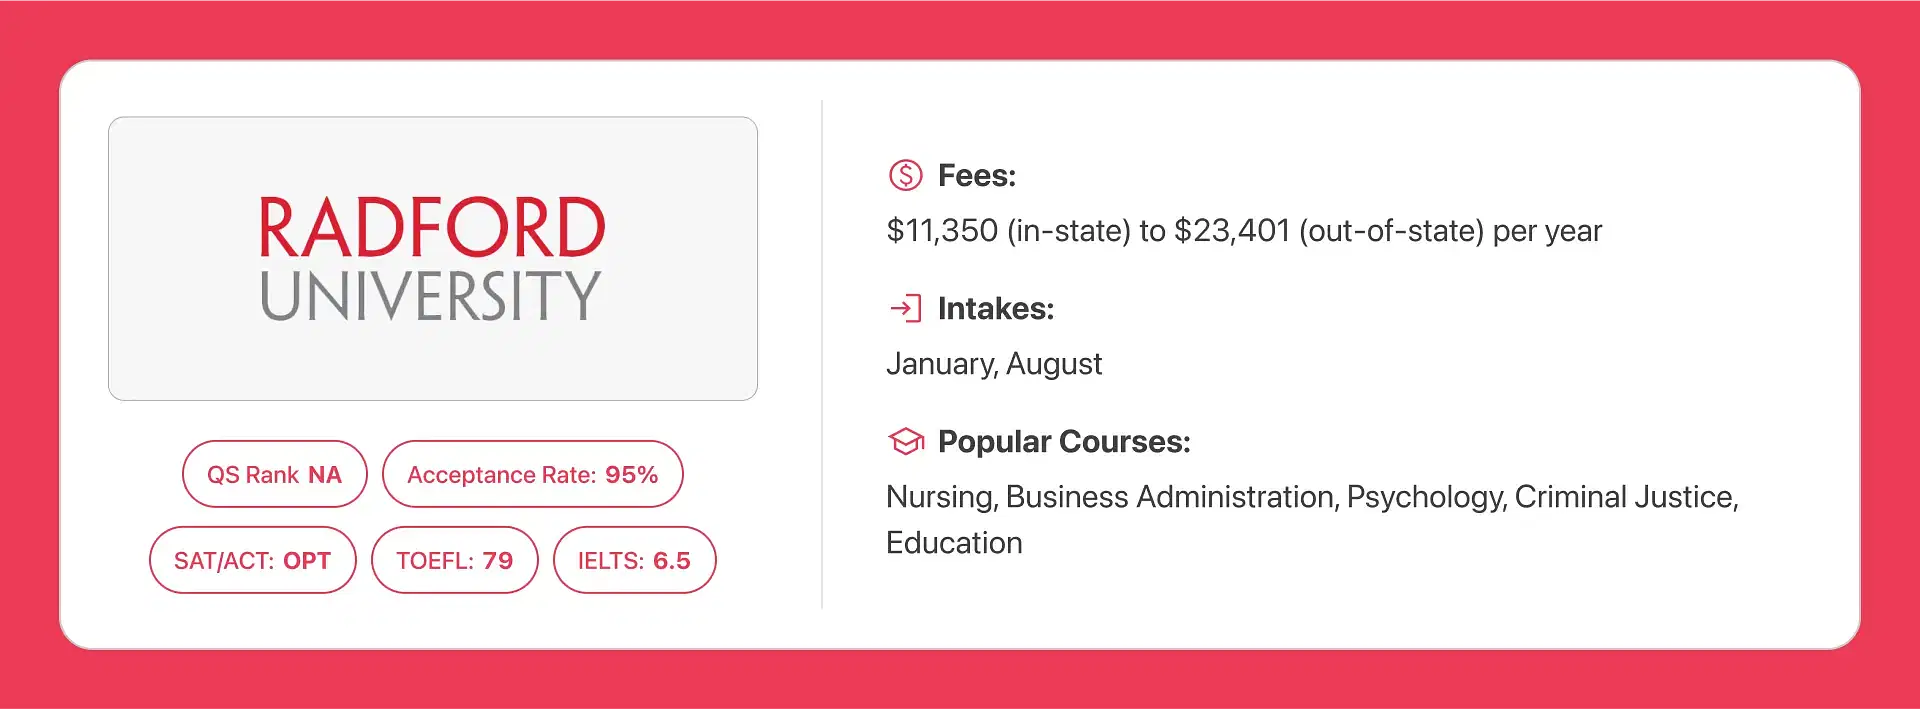Select the Acceptance Rate 95% badge
Image resolution: width=1920 pixels, height=709 pixels.
coord(533,474)
